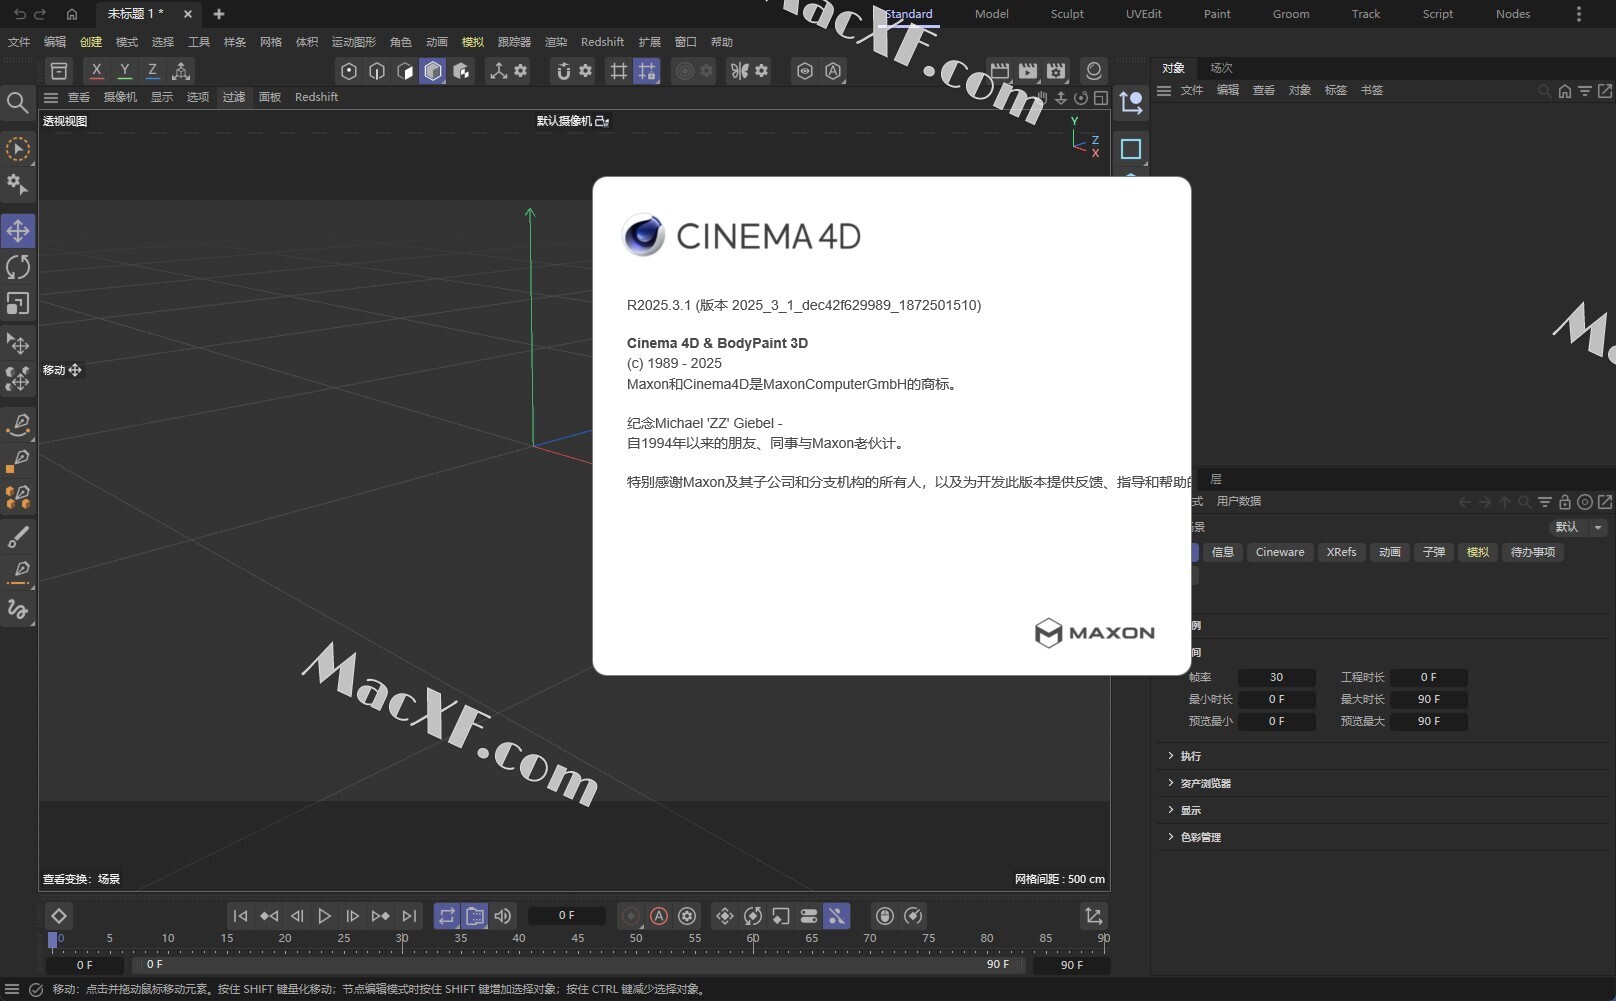Screen dimensions: 1616x1001
Task: Open the 信息 tab in attributes
Action: click(1223, 552)
